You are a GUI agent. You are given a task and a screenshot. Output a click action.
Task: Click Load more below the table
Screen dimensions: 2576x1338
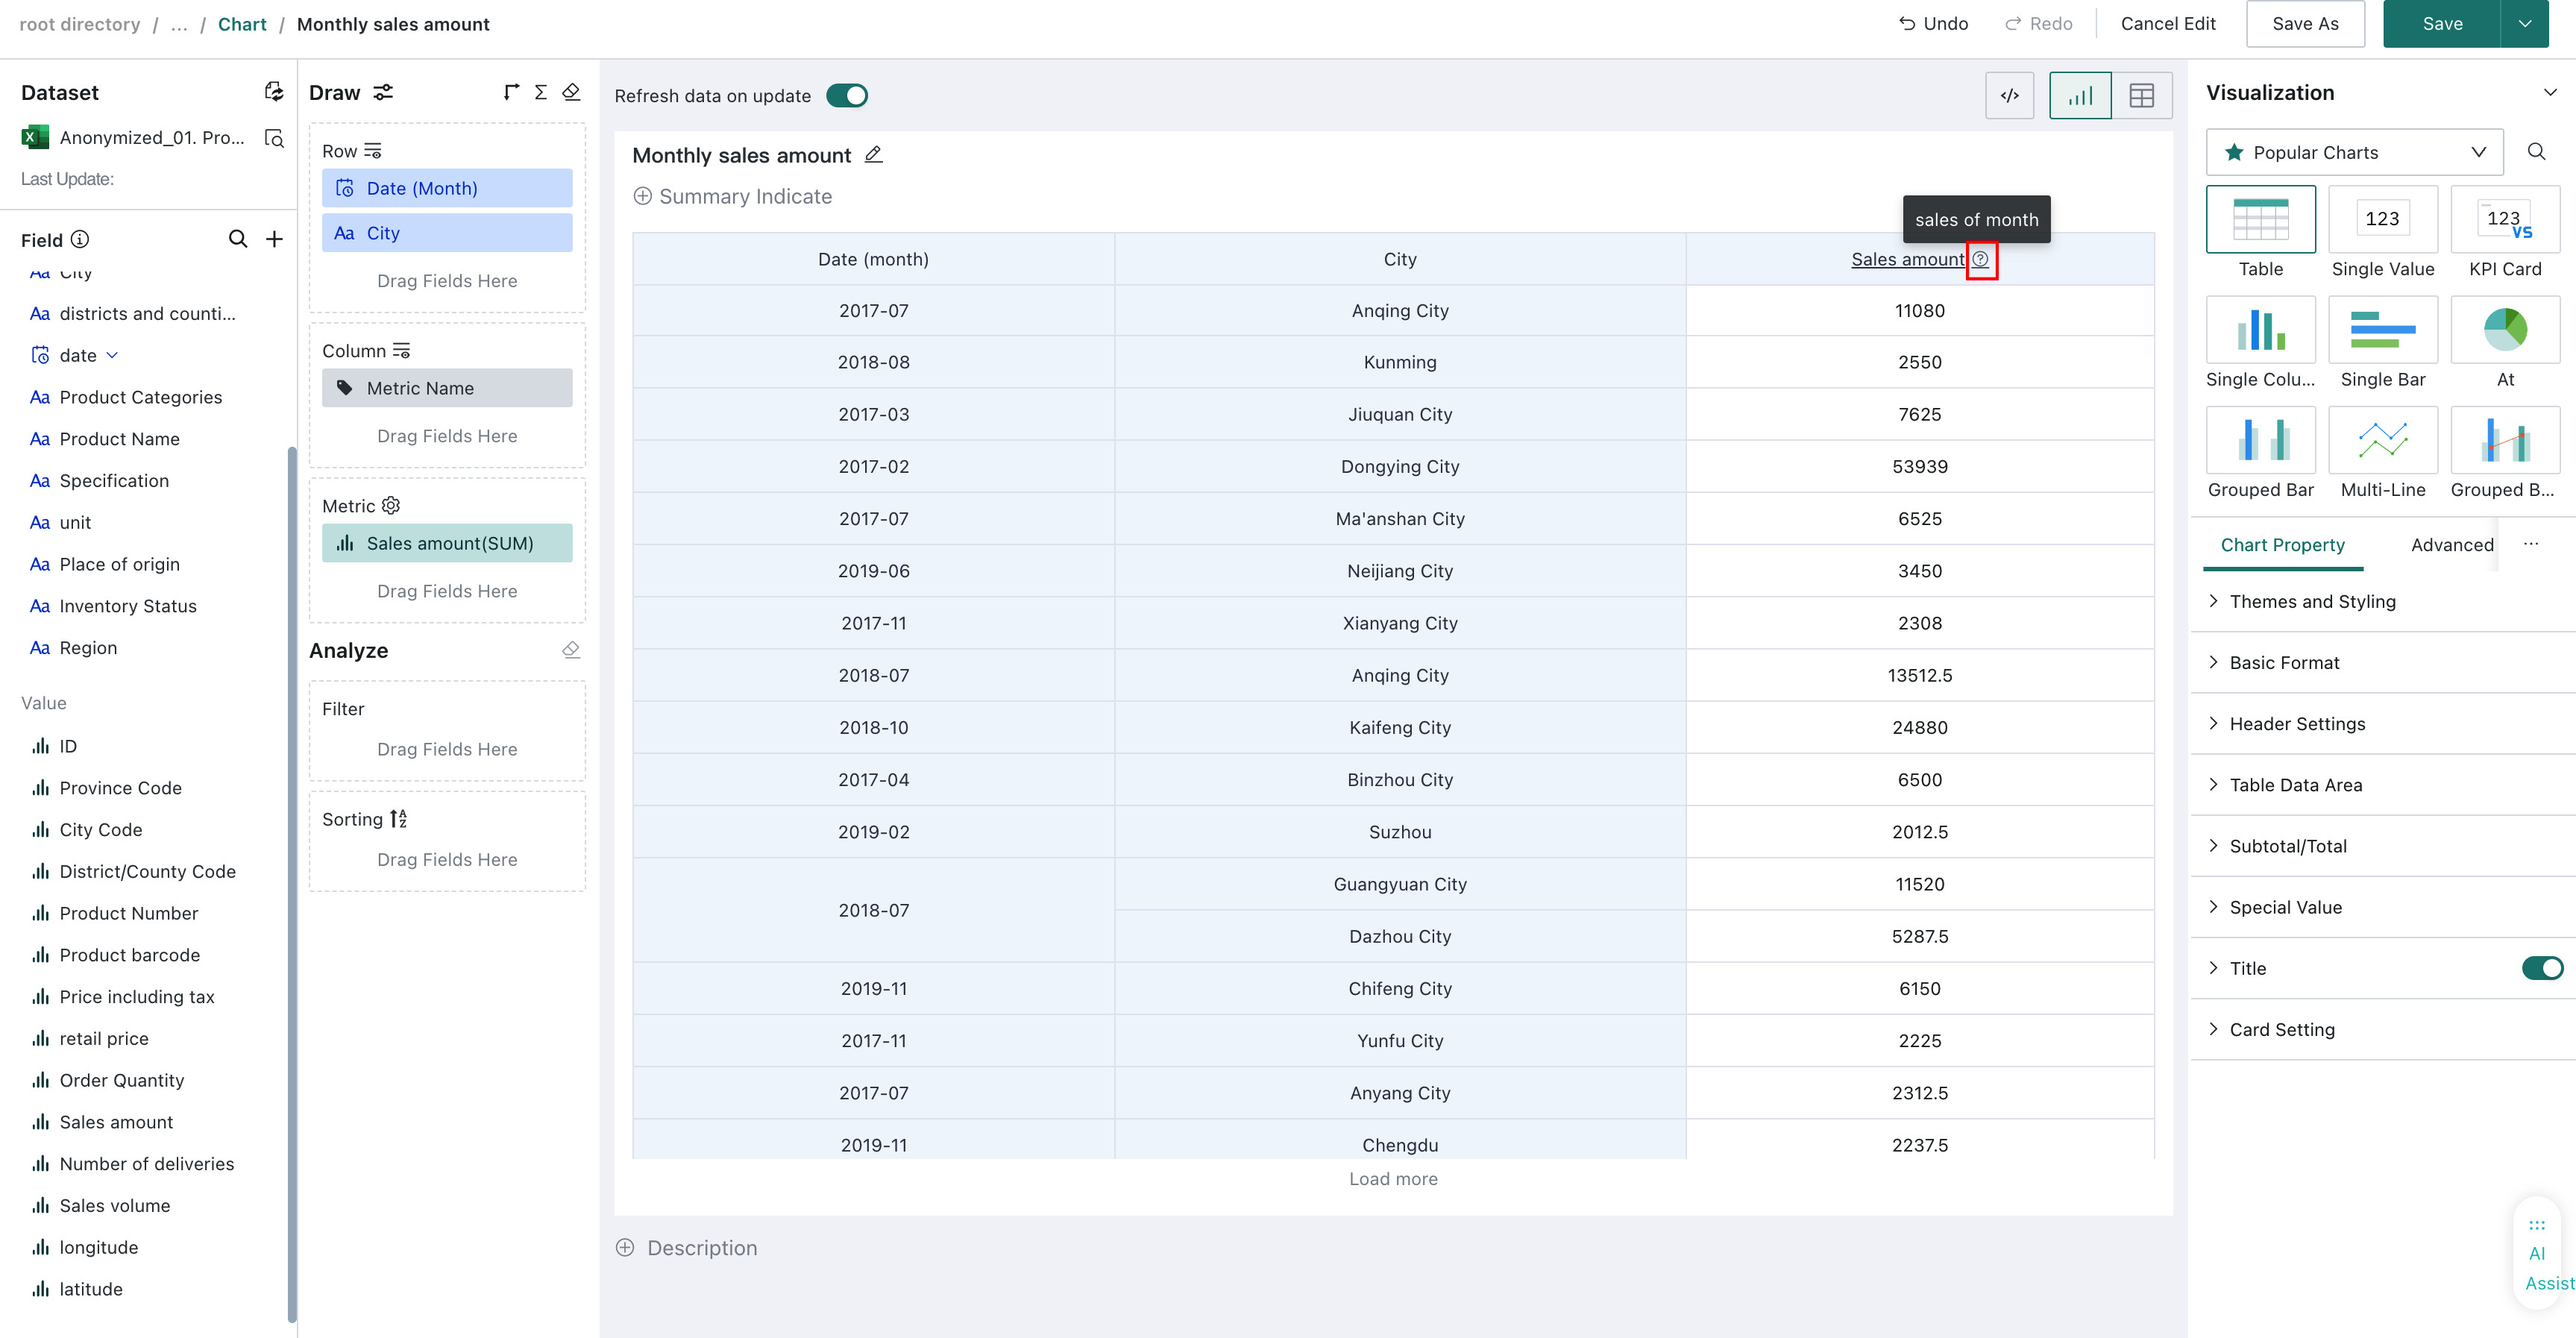click(x=1392, y=1179)
